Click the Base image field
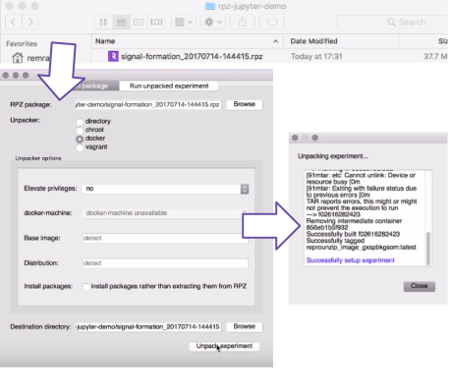The height and width of the screenshot is (372, 450). tap(165, 238)
